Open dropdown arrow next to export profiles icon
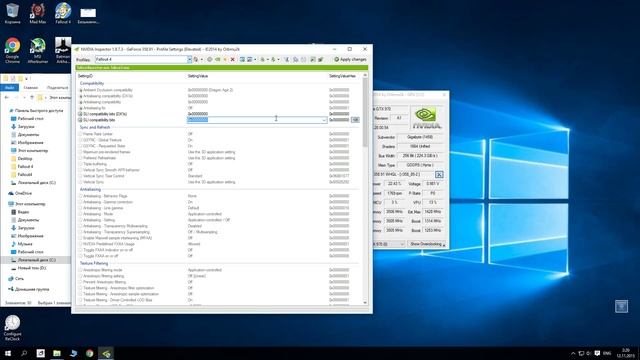640x360 pixels. point(268,60)
